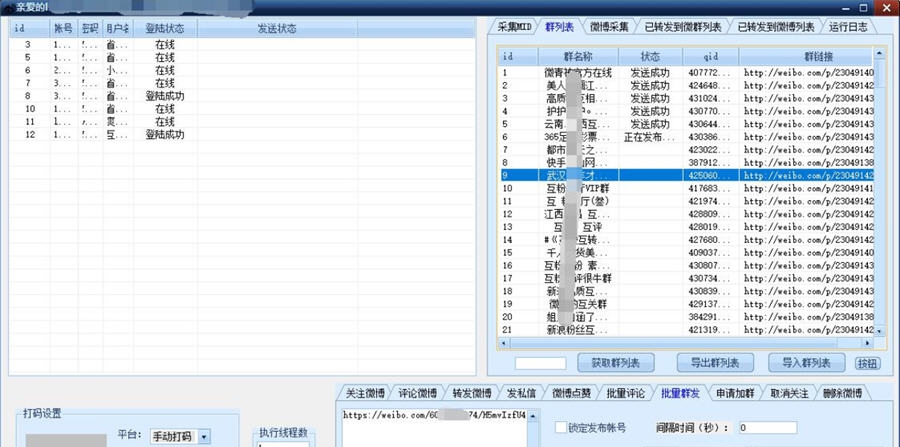Viewport: 900px width, 447px height.
Task: Click the app icon in title bar
Action: click(x=8, y=8)
